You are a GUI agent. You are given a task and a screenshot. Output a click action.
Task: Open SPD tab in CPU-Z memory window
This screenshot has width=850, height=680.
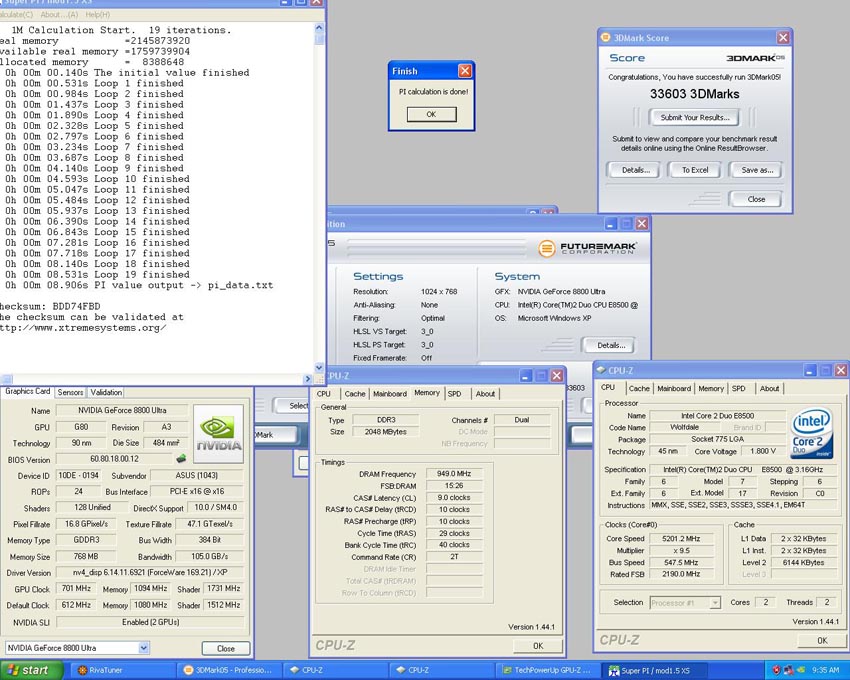click(454, 394)
